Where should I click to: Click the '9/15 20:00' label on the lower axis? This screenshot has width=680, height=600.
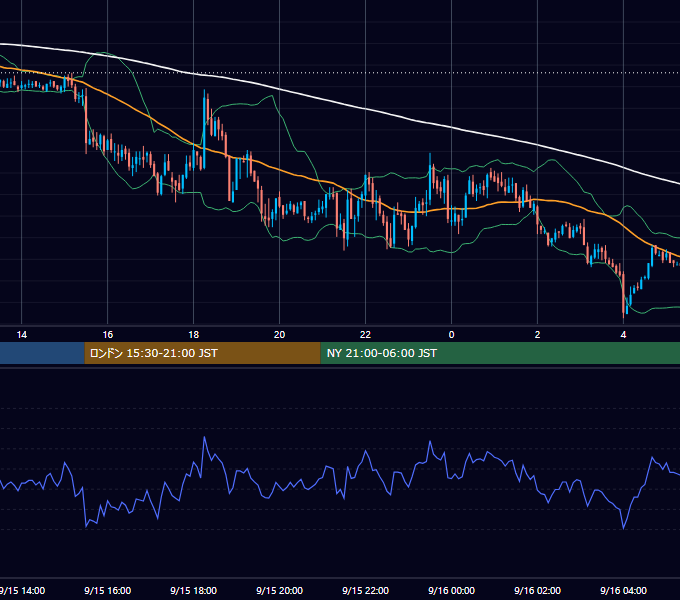tap(279, 590)
